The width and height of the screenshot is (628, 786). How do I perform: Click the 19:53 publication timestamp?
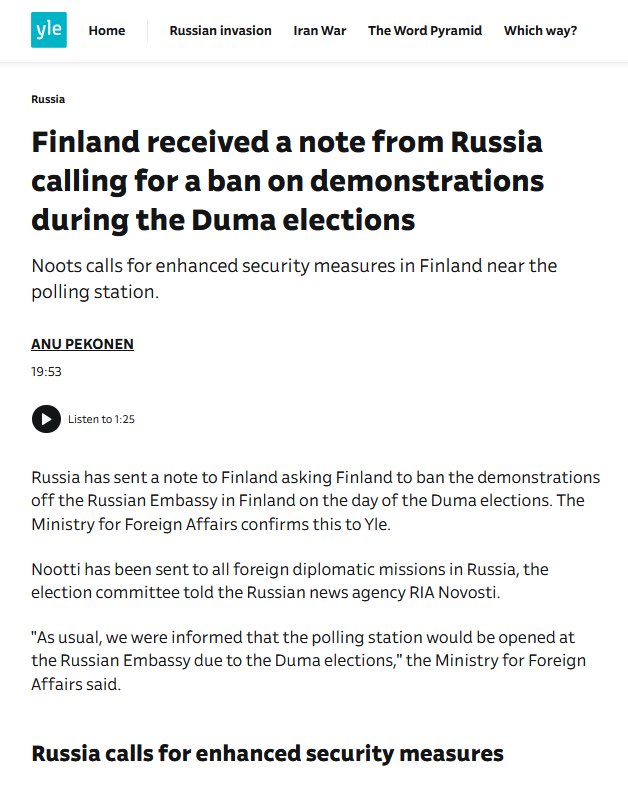(x=46, y=371)
